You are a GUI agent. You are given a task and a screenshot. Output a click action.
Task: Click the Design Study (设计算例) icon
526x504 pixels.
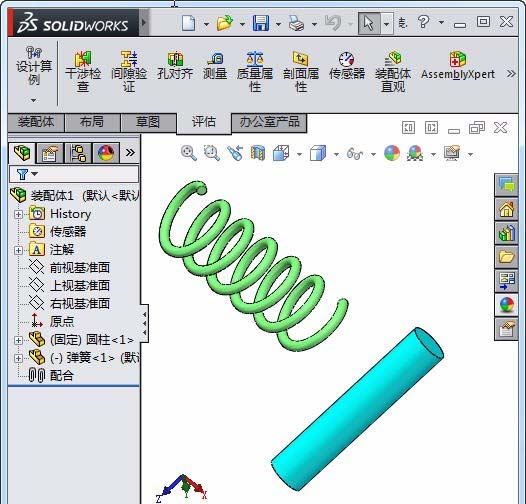point(34,66)
